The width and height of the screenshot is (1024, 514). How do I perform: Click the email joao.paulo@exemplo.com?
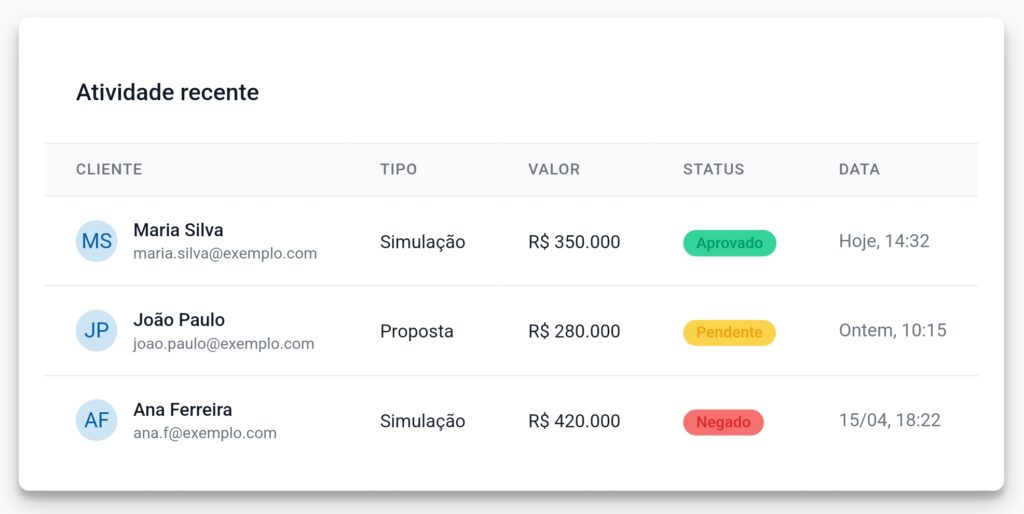pyautogui.click(x=223, y=344)
